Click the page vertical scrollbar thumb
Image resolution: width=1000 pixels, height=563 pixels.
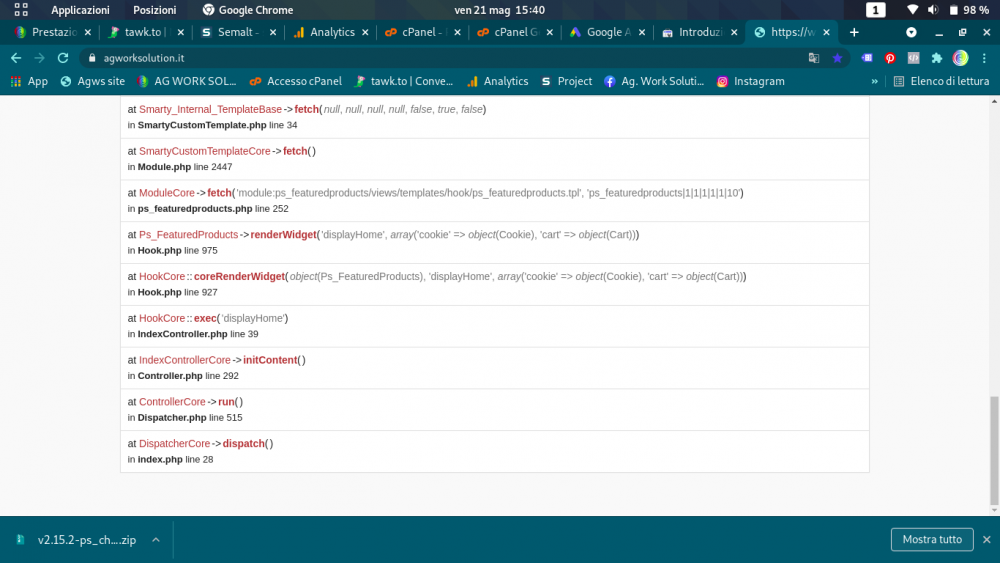[994, 450]
